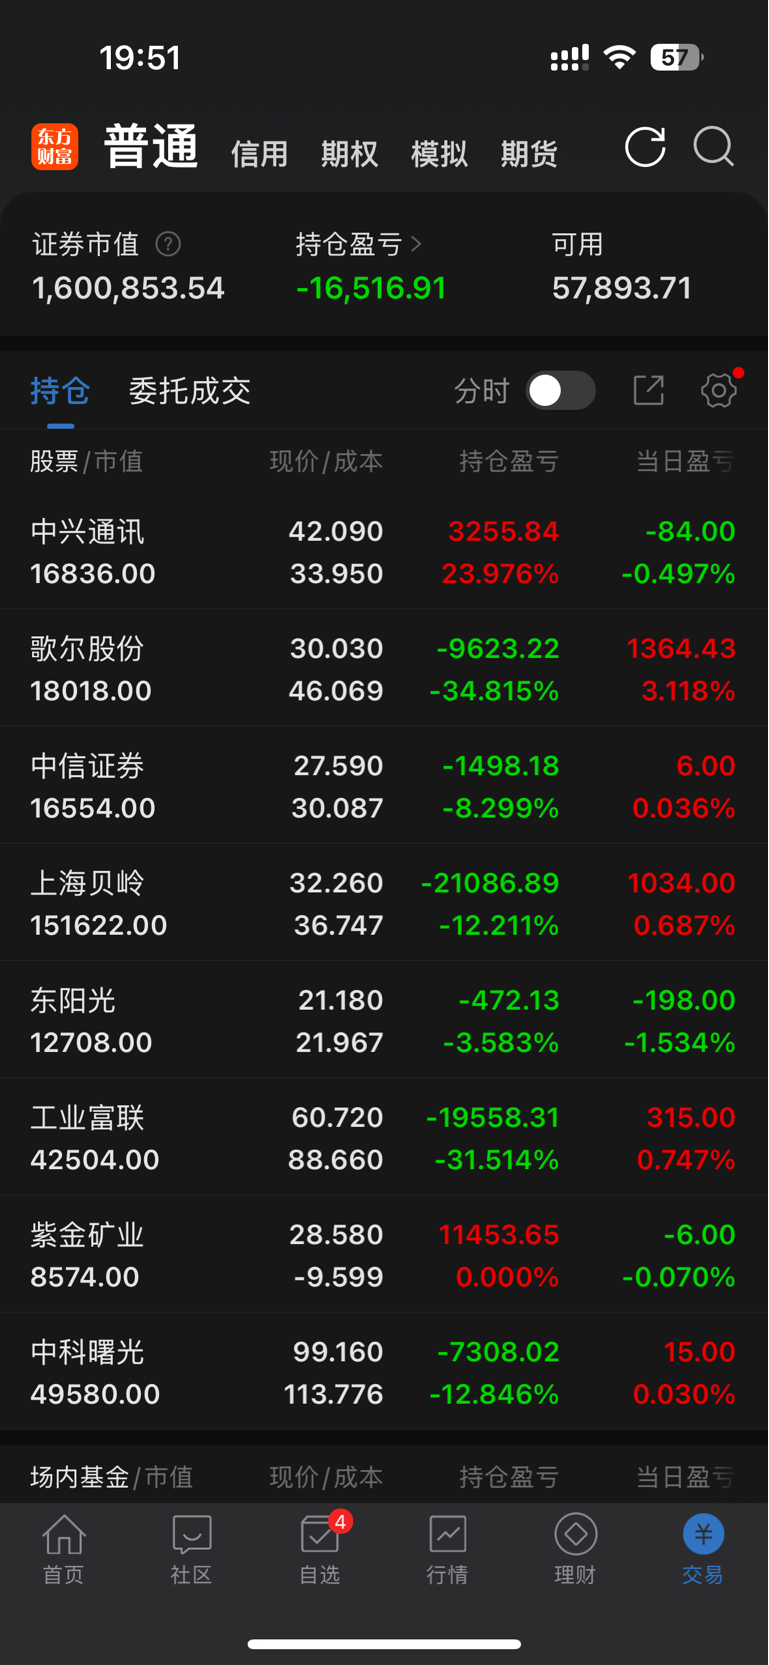Switch to 期权 options tab
Viewport: 769px width, 1665px height.
click(349, 154)
